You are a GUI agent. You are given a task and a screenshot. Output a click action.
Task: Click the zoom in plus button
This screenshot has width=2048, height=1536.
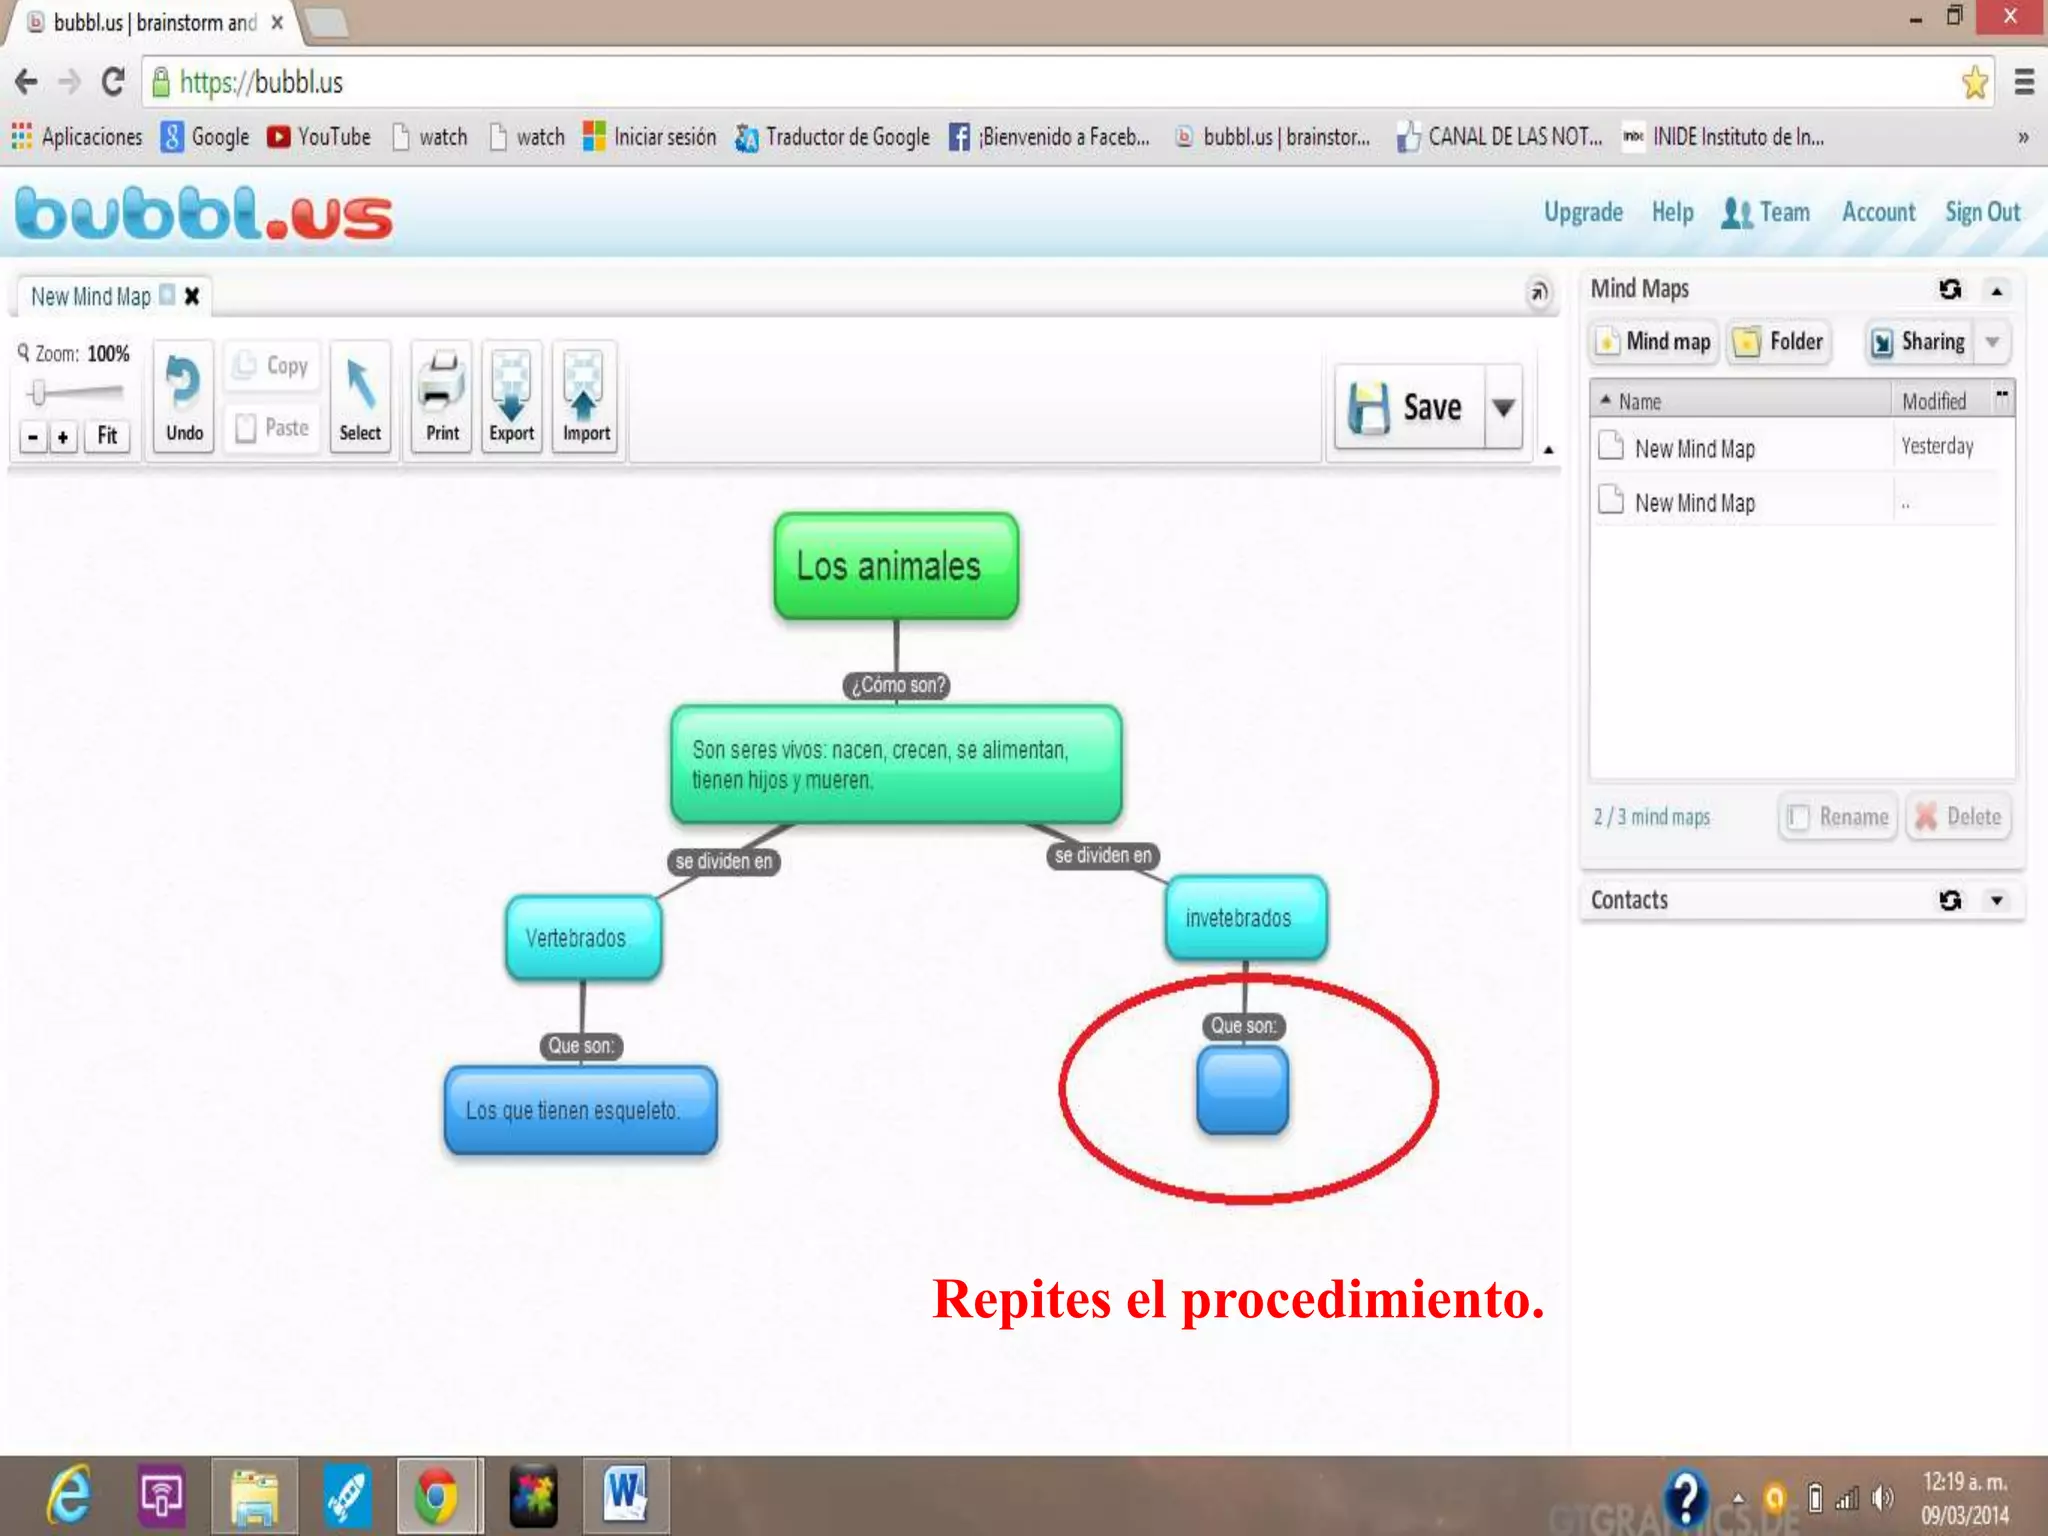64,437
